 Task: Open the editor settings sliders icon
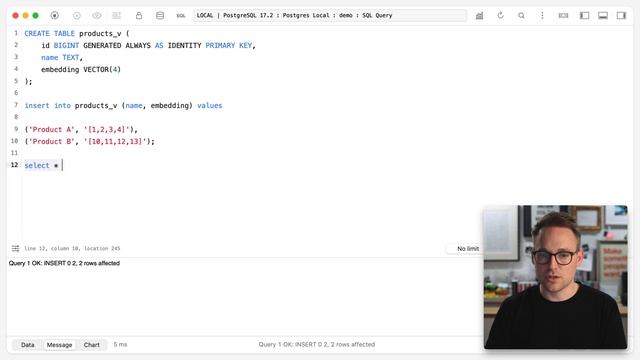point(16,248)
